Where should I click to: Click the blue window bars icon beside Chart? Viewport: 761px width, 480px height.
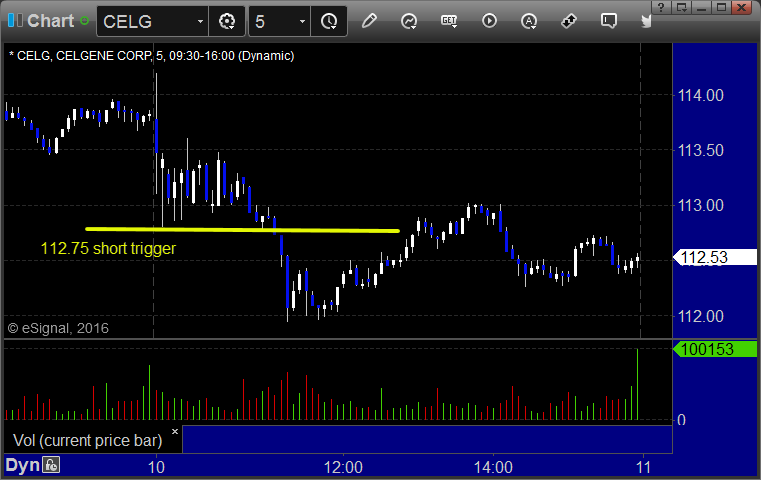(15, 20)
